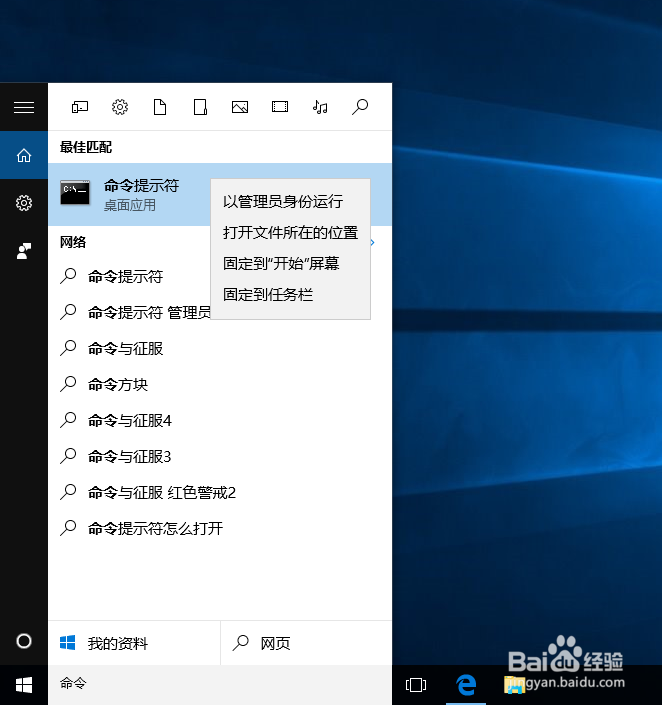
Task: Click the feedback person icon in sidebar
Action: (24, 251)
